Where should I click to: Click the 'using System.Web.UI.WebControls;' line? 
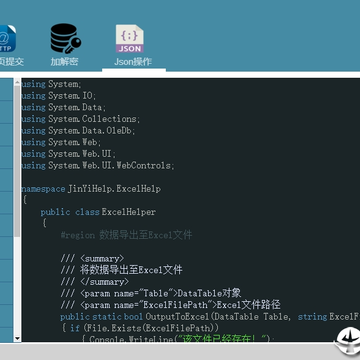click(x=98, y=166)
